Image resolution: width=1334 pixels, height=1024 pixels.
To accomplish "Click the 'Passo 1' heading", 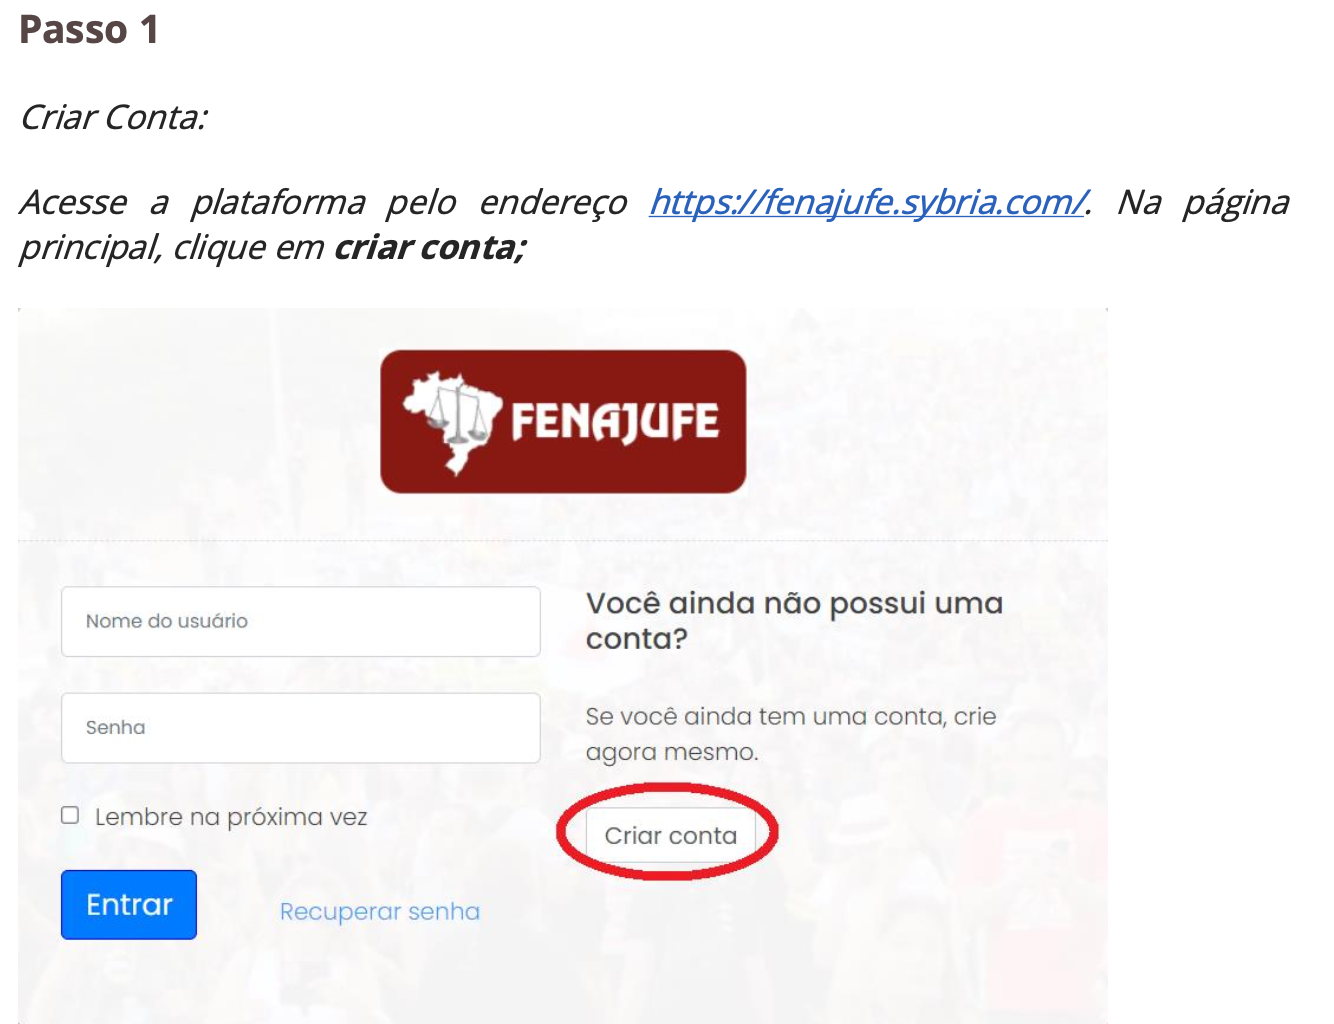I will tap(89, 29).
